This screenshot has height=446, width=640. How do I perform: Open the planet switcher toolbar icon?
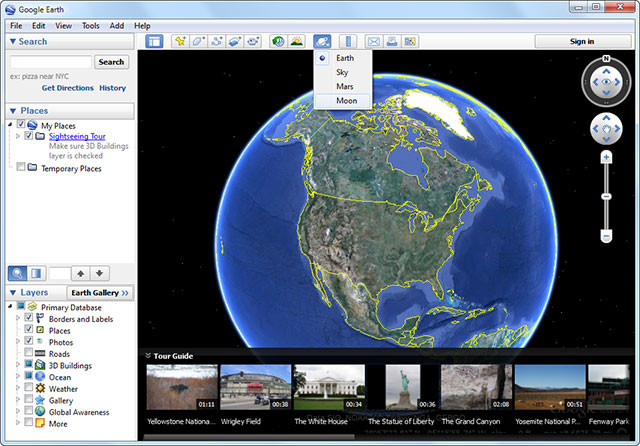pos(322,41)
